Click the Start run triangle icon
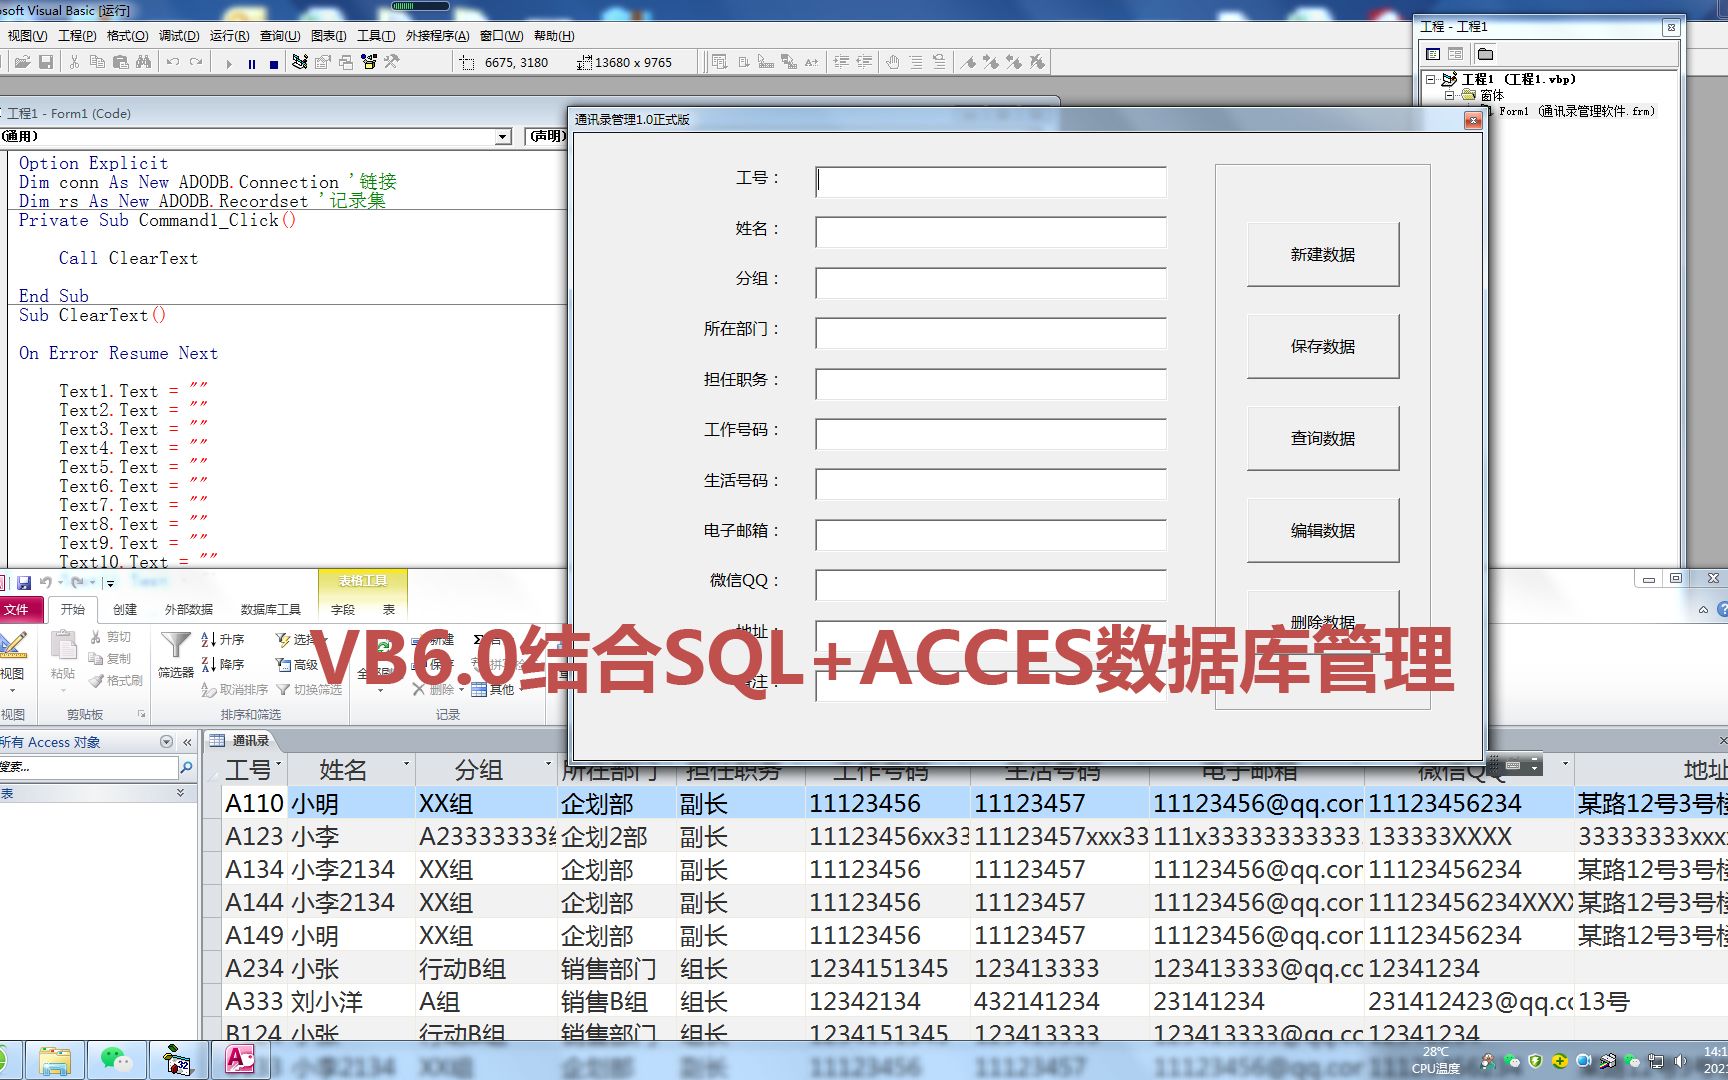This screenshot has width=1728, height=1080. [229, 63]
